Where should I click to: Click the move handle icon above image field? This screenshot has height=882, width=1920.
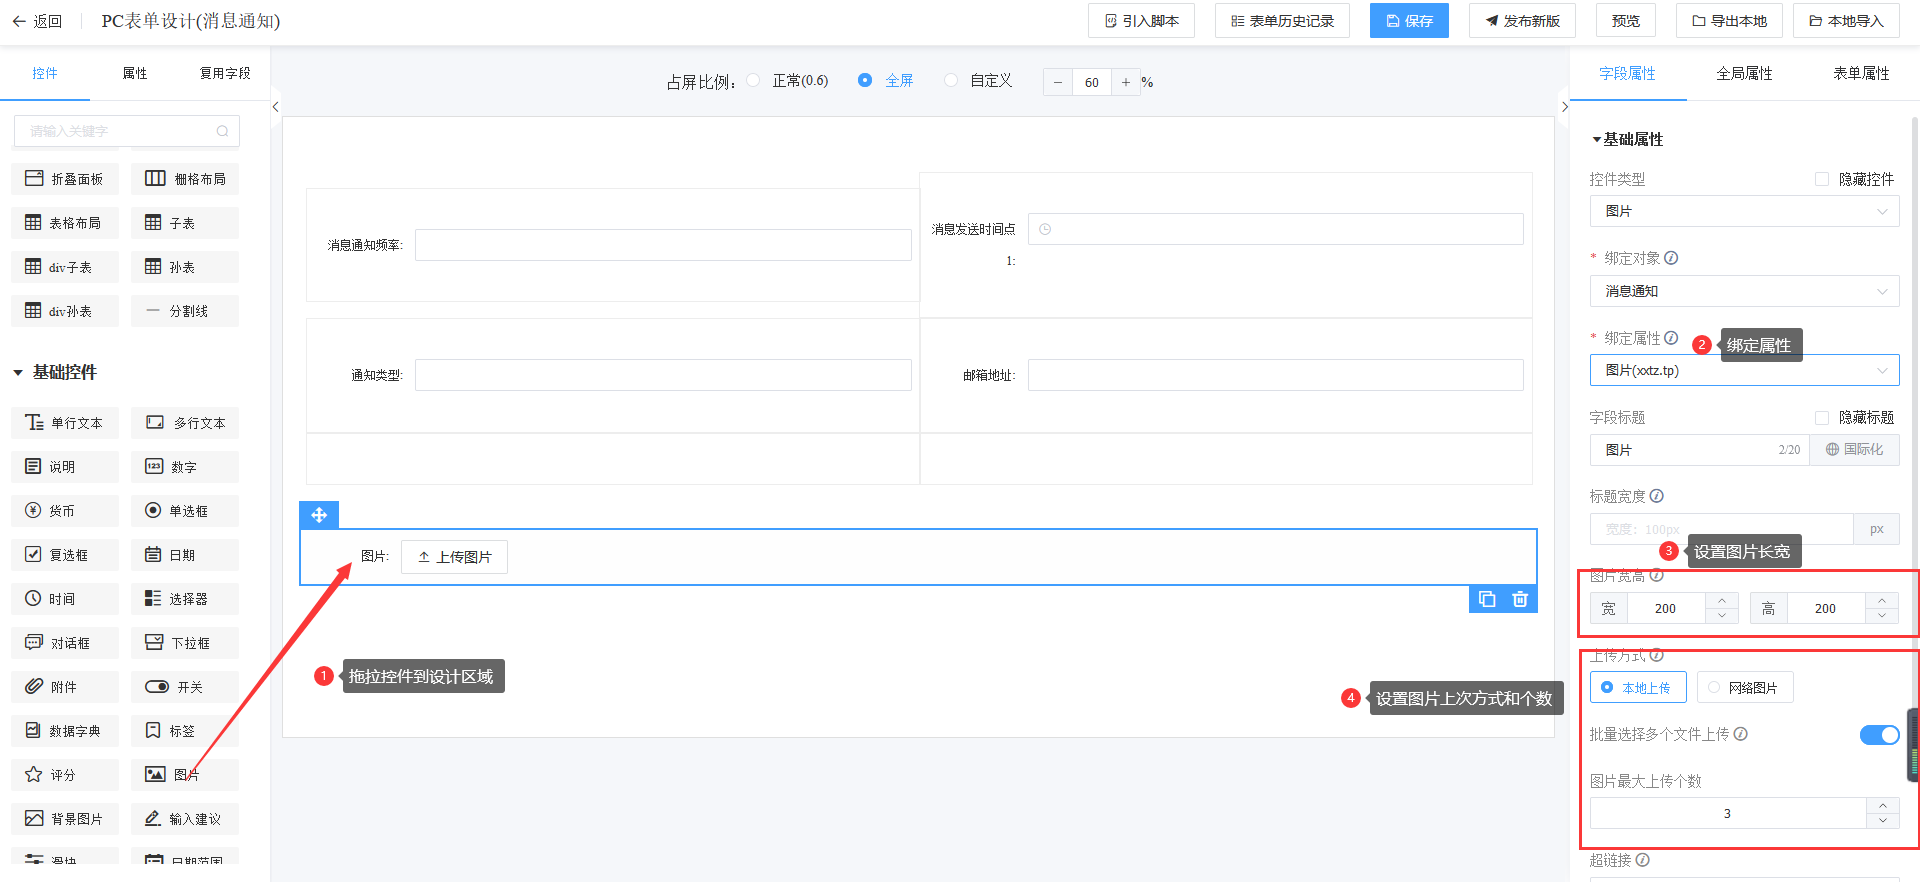[x=319, y=515]
